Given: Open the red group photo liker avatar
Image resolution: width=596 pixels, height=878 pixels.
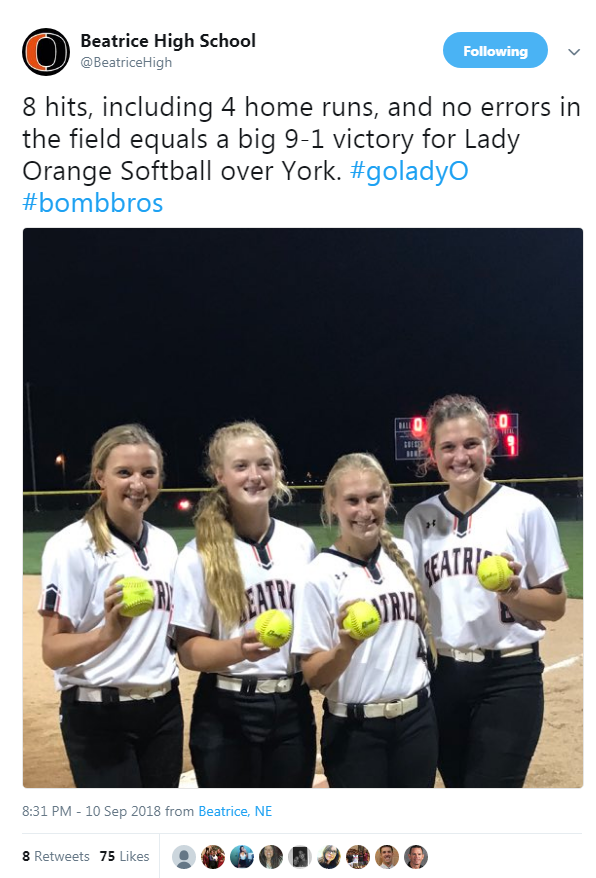Looking at the screenshot, I should tap(213, 857).
